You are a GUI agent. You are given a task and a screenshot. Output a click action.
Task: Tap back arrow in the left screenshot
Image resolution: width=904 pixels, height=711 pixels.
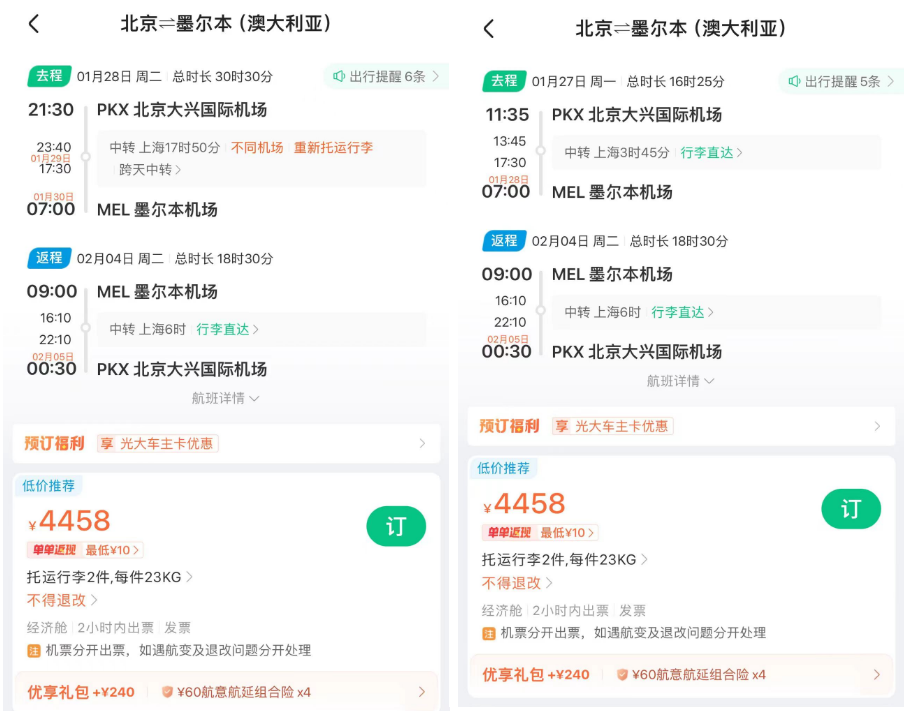(x=34, y=24)
